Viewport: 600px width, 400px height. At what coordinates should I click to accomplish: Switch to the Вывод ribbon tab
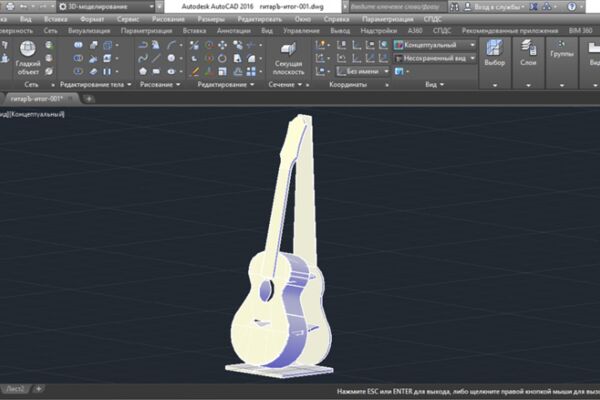coord(340,31)
